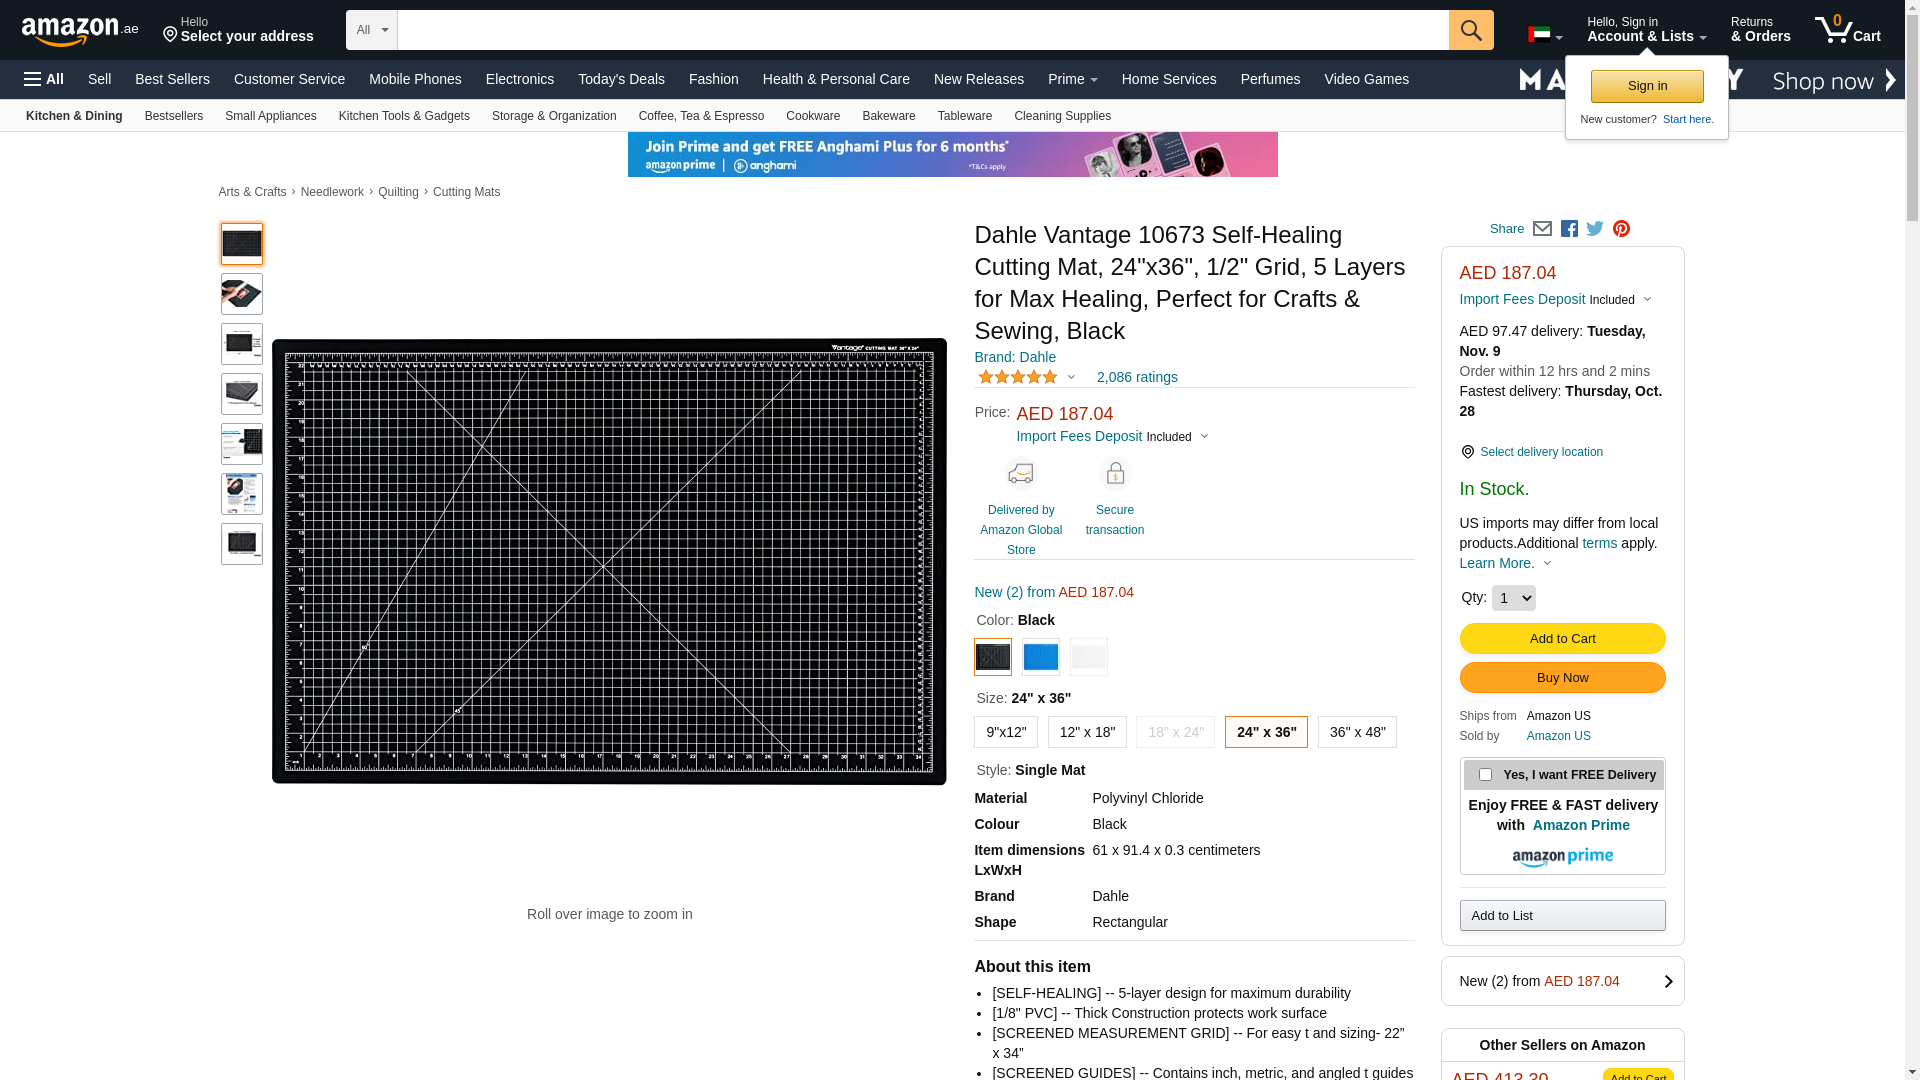This screenshot has height=1080, width=1920.
Task: Click the Amazon.ae logo
Action: click(80, 31)
